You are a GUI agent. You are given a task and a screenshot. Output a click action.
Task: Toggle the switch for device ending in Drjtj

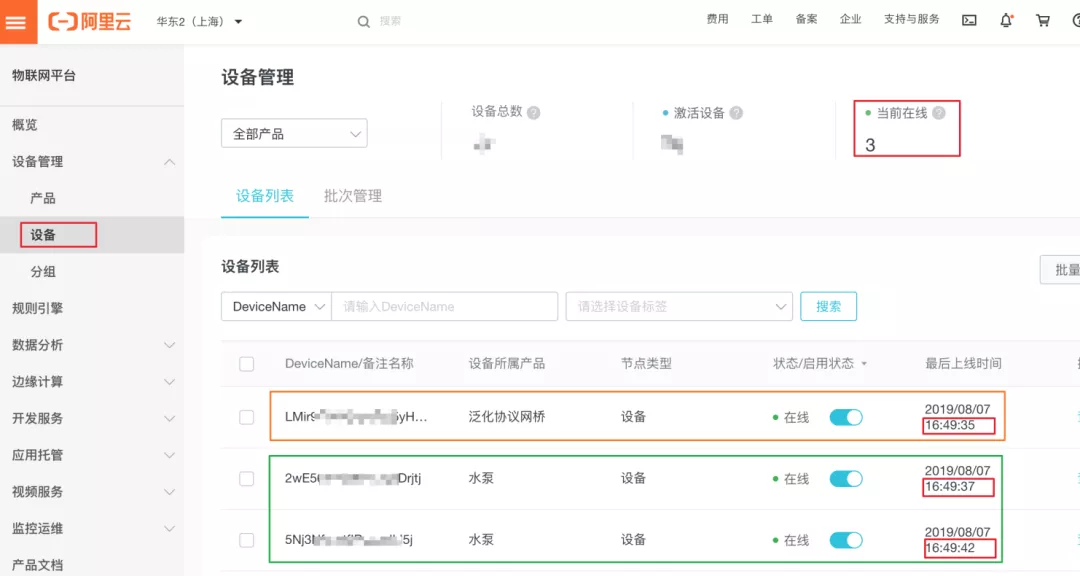[x=846, y=479]
